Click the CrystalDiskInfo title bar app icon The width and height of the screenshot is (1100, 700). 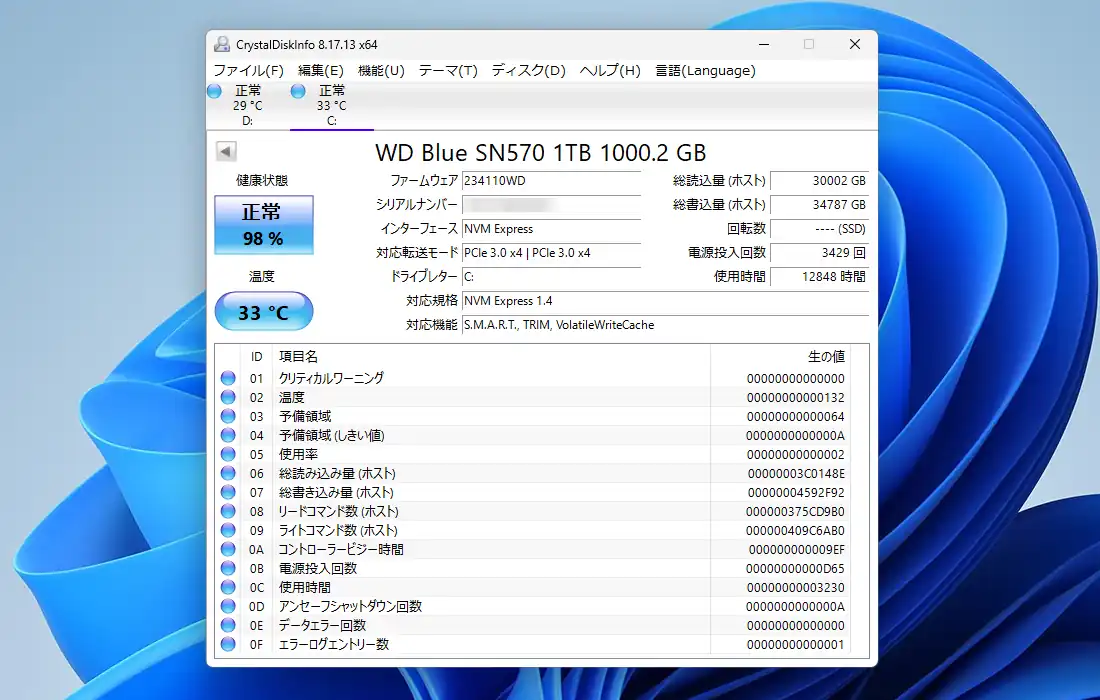[222, 44]
